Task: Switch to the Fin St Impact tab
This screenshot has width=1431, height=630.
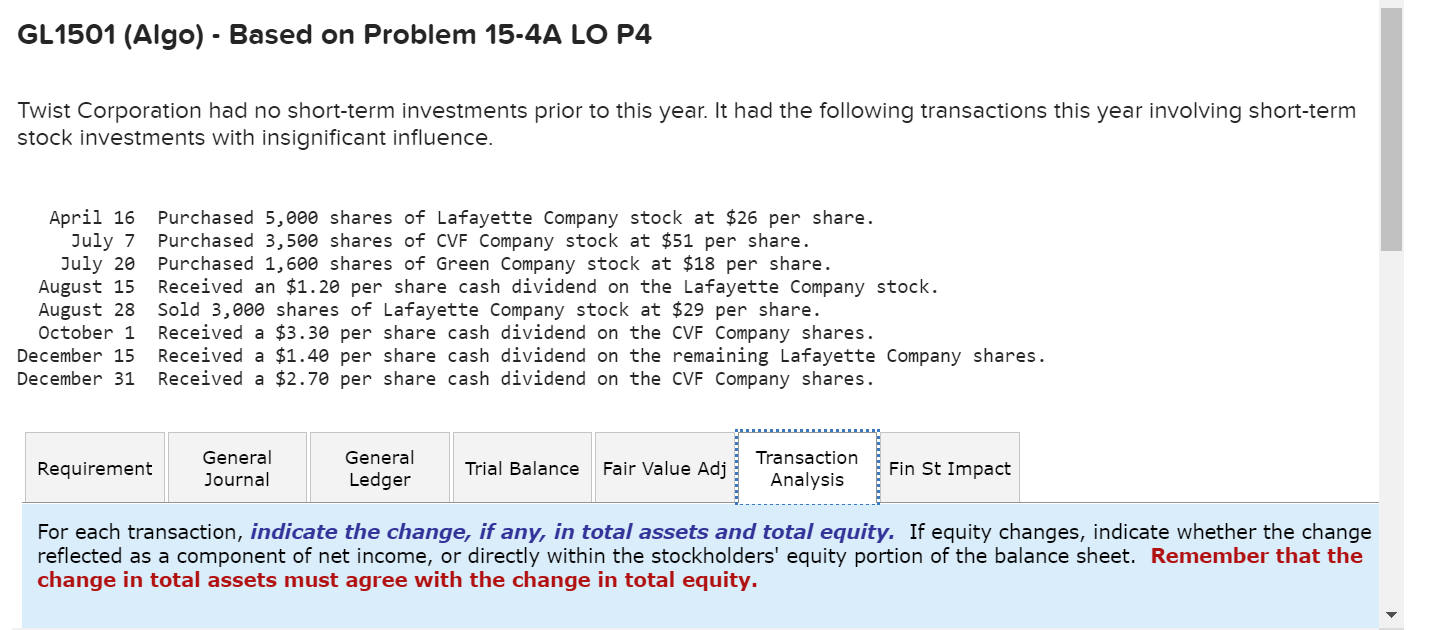Action: tap(947, 467)
